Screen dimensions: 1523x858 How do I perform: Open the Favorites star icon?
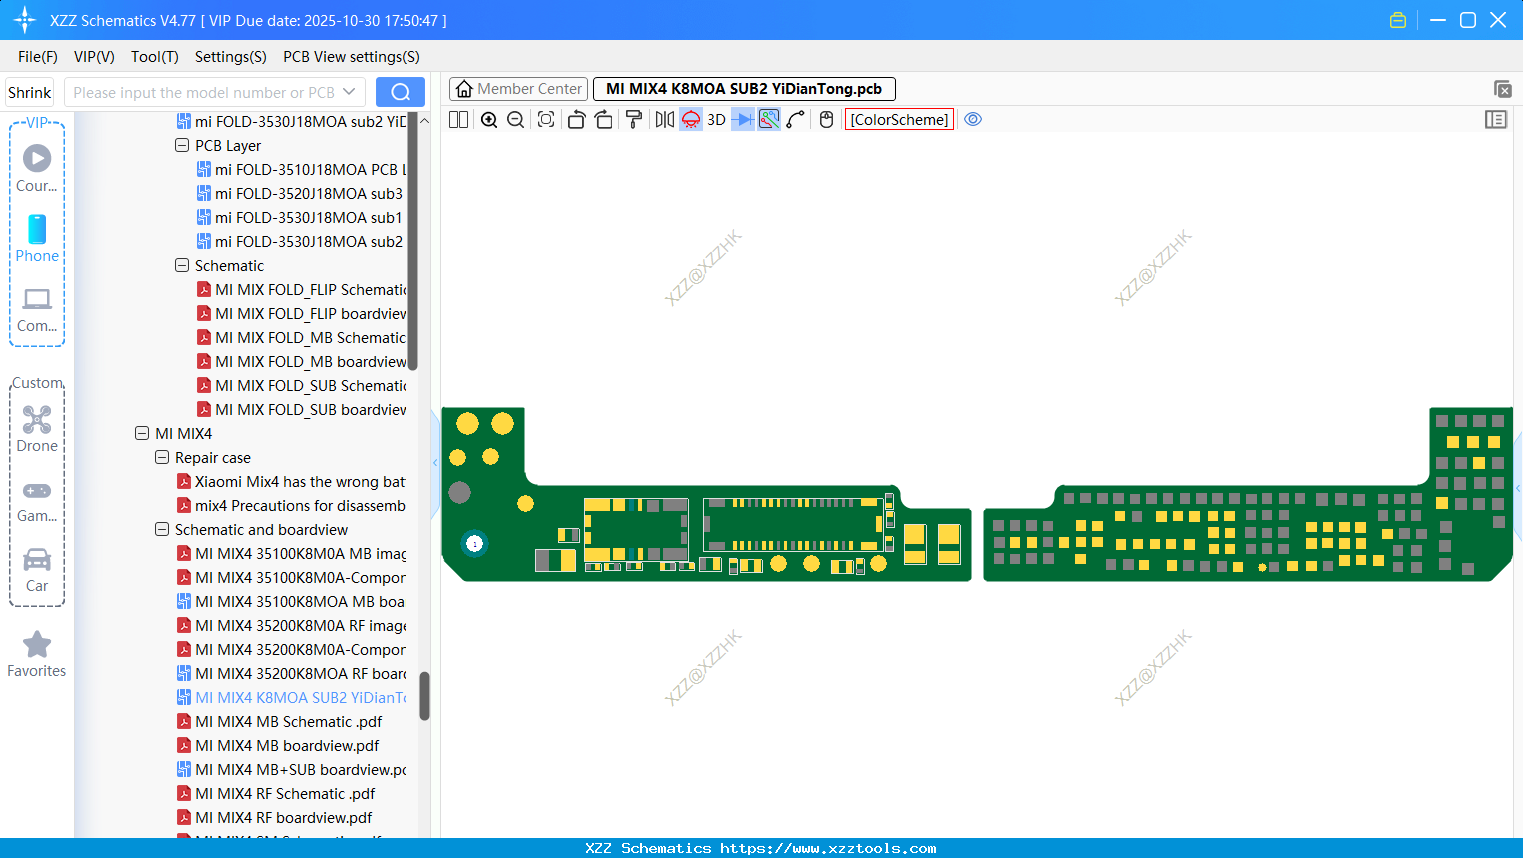click(37, 654)
